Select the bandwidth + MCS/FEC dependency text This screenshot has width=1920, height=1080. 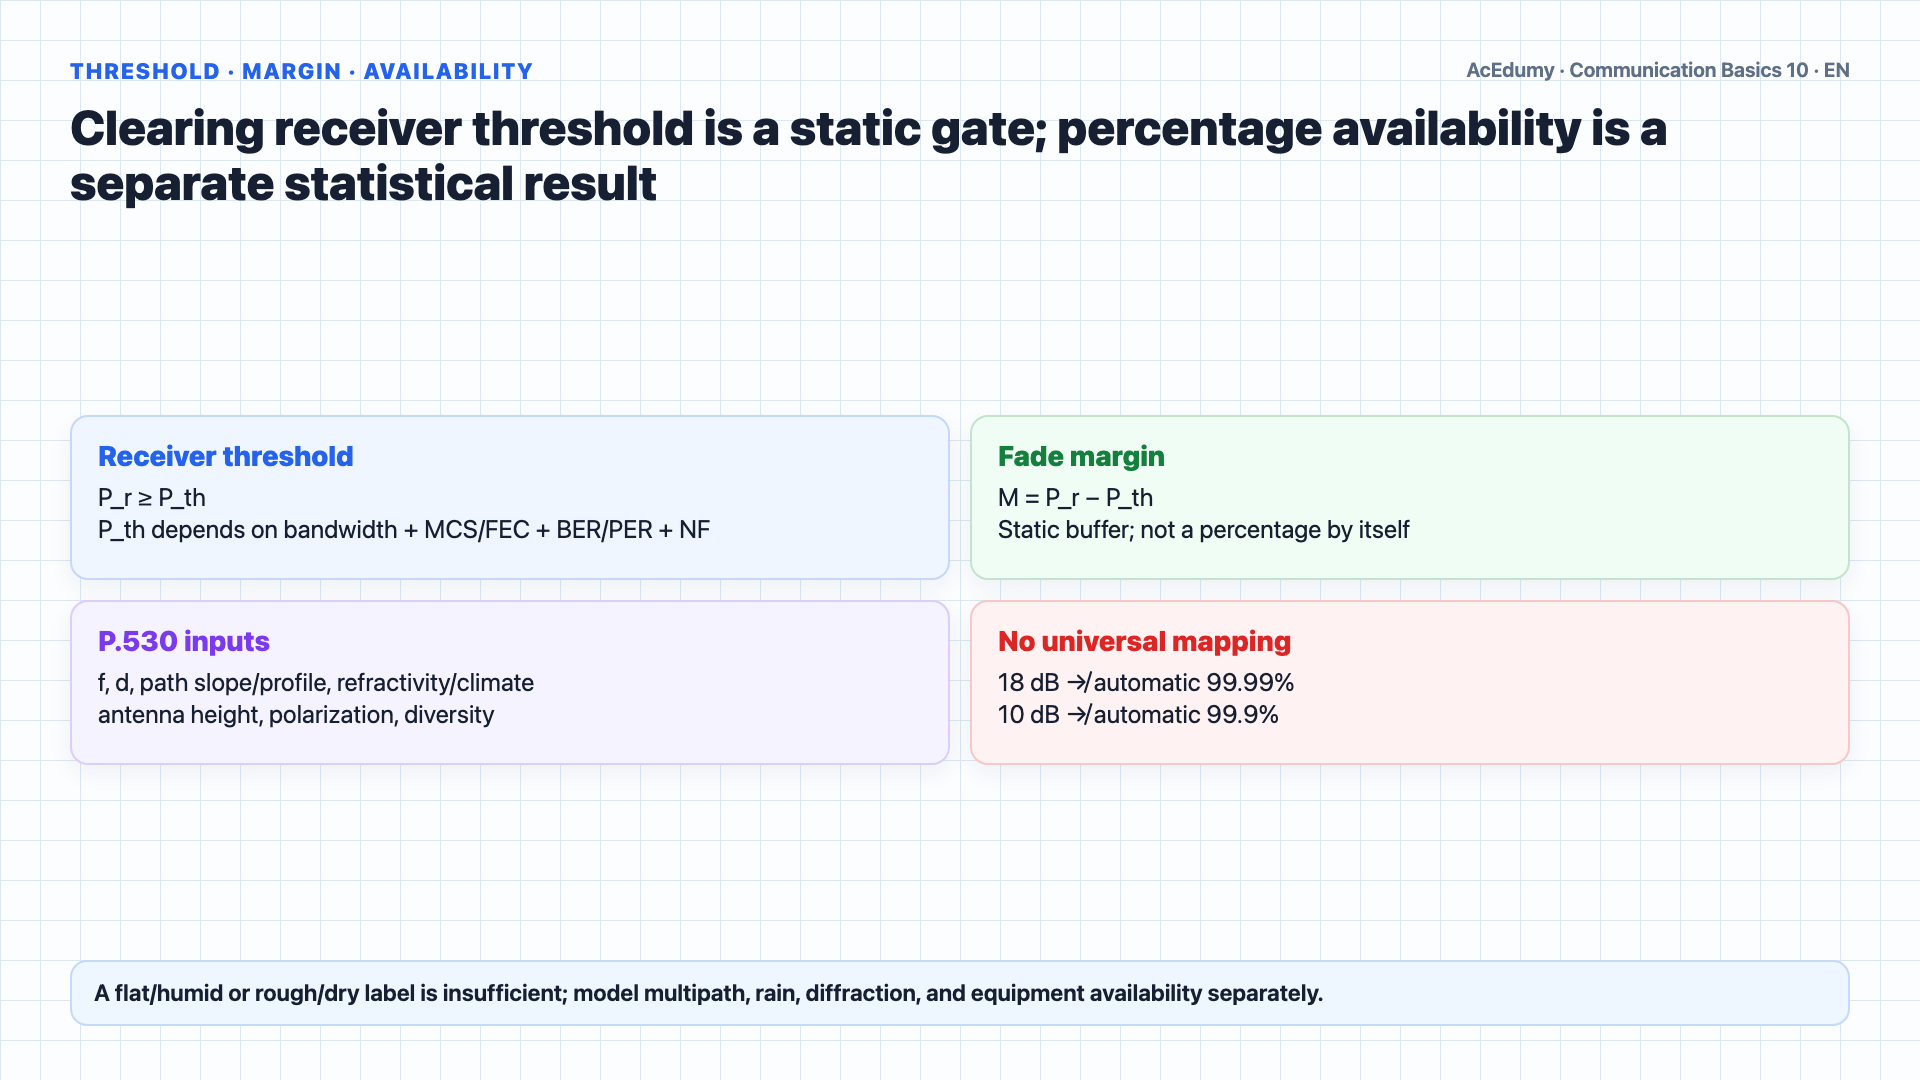(x=404, y=530)
